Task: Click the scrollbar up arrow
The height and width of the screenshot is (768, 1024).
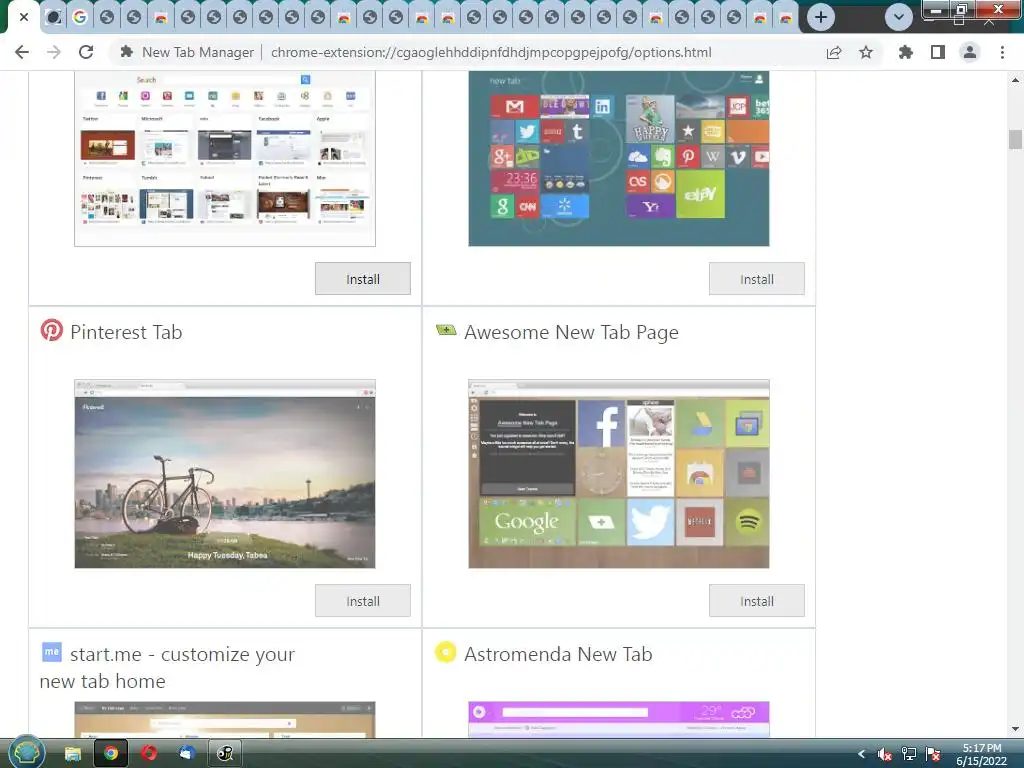Action: 1015,80
